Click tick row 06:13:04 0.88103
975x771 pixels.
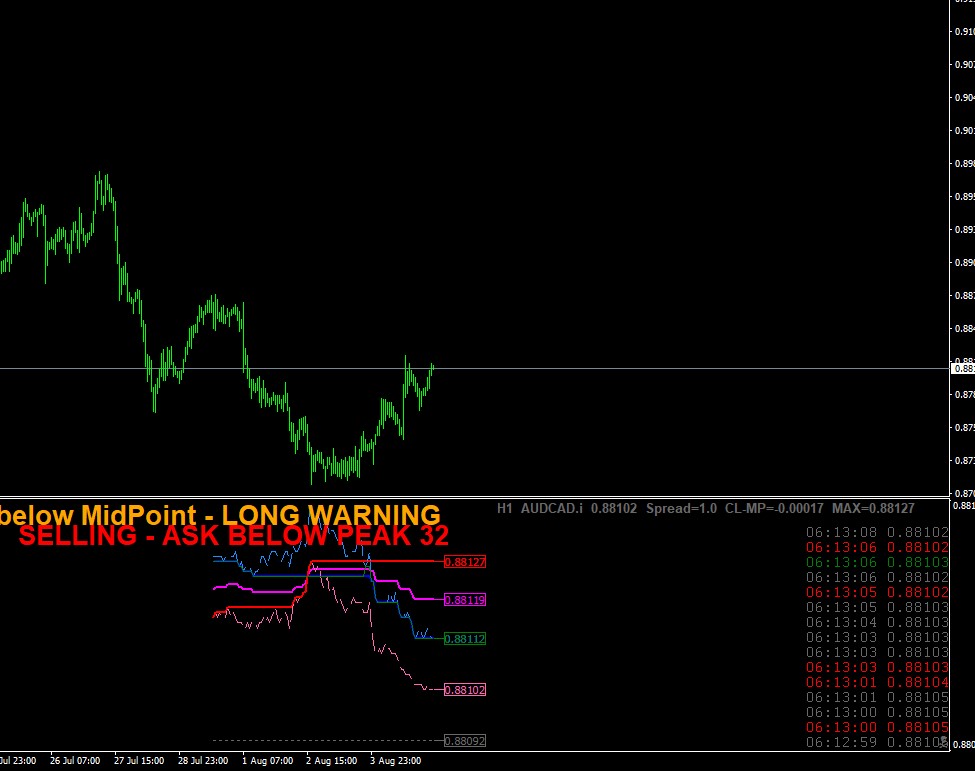click(877, 622)
